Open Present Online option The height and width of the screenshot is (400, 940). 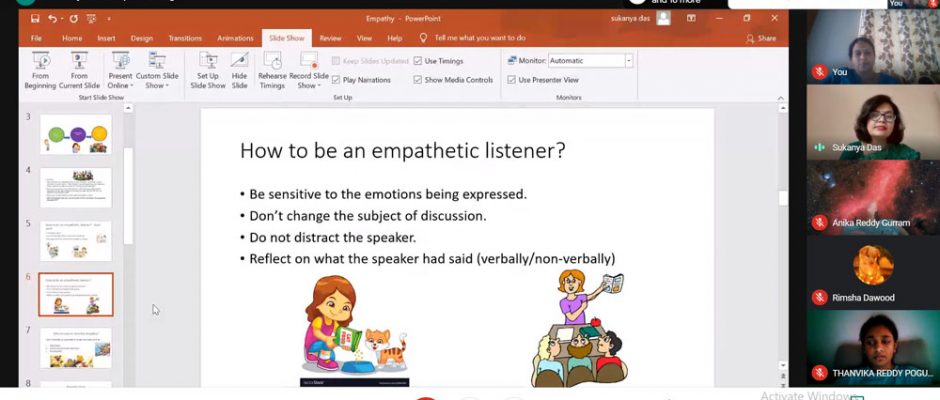tap(120, 70)
